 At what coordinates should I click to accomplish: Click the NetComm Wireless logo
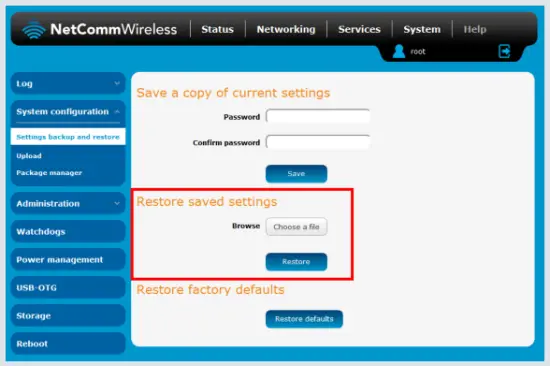click(100, 29)
